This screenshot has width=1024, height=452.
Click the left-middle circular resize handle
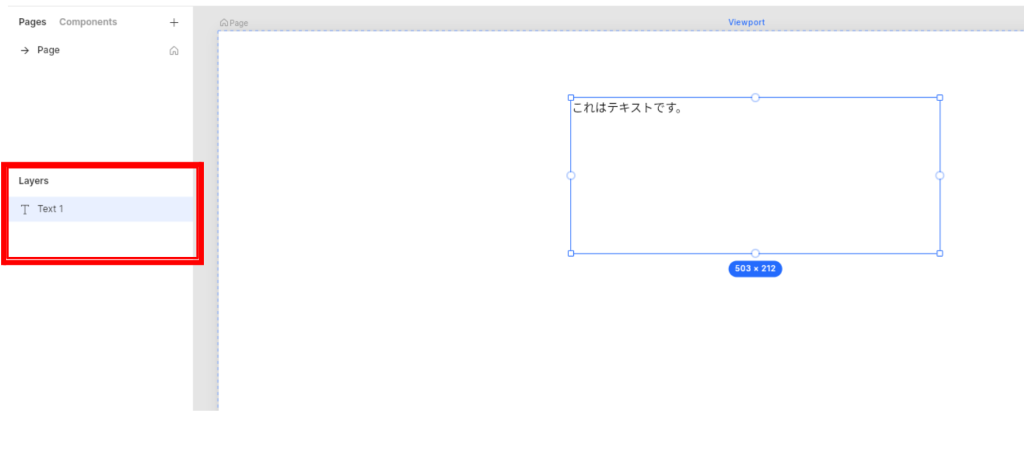(x=571, y=175)
